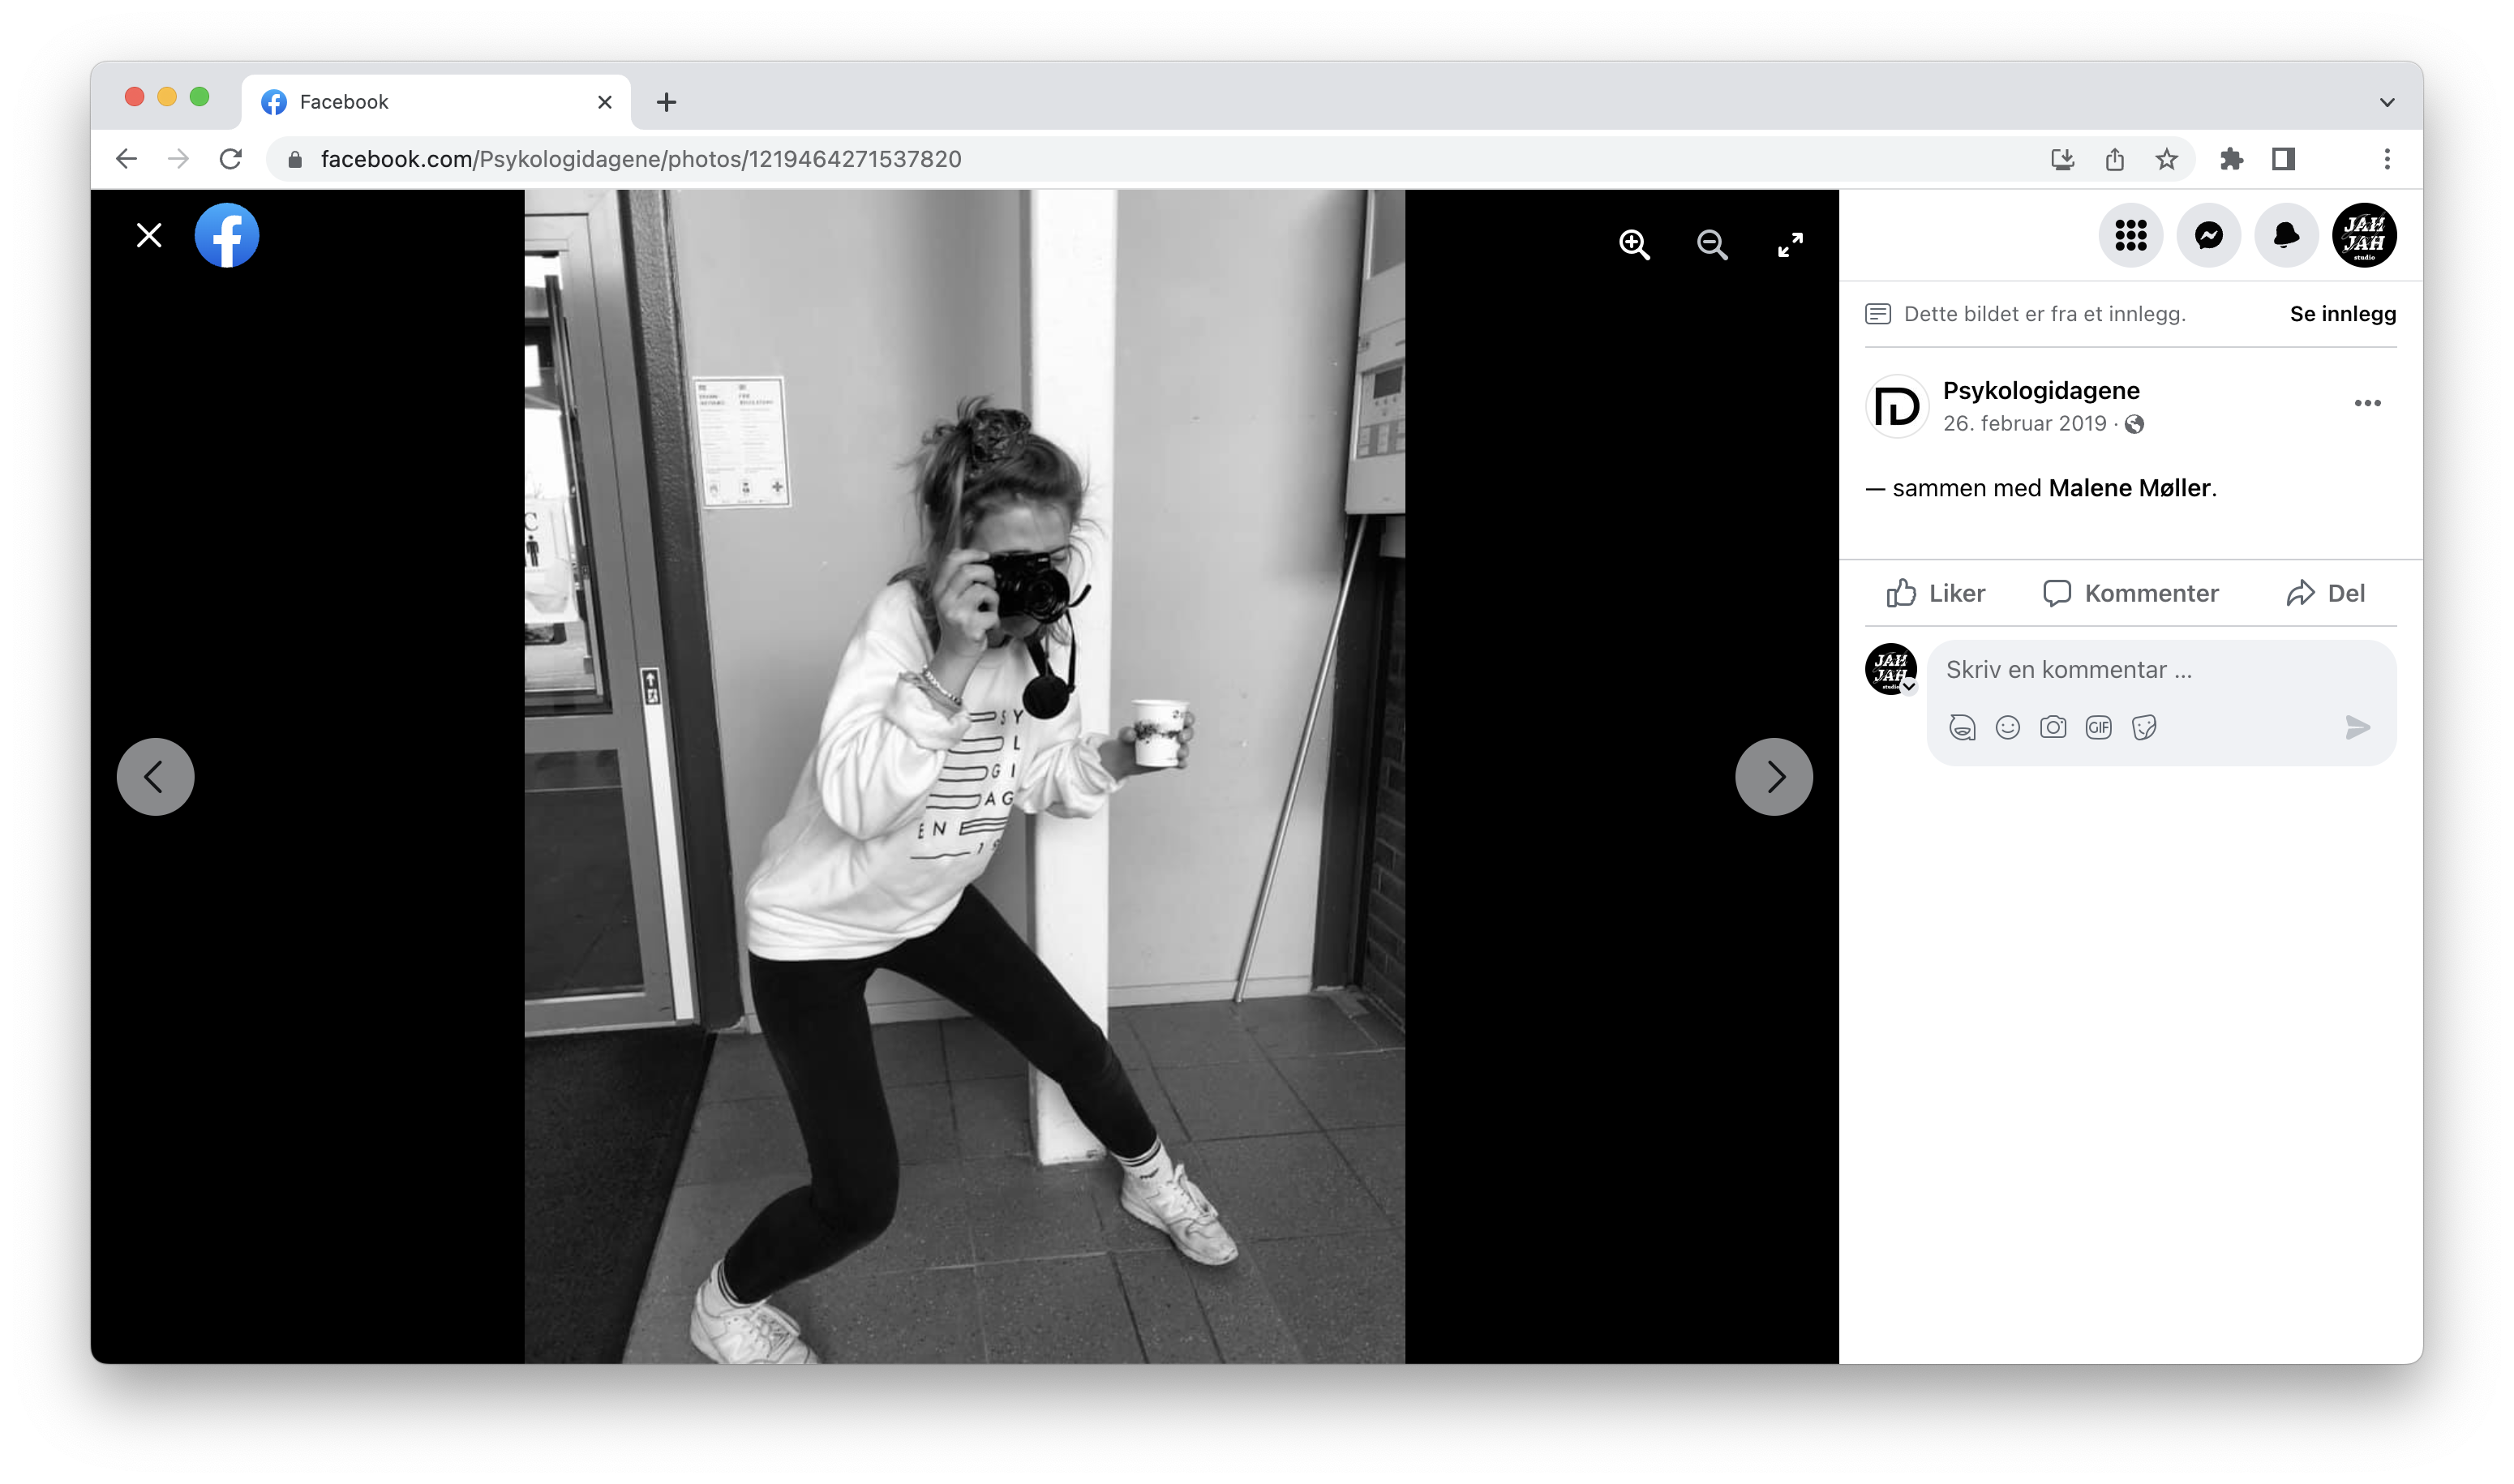Open a new browser tab
Viewport: 2514px width, 1484px height.
[666, 102]
